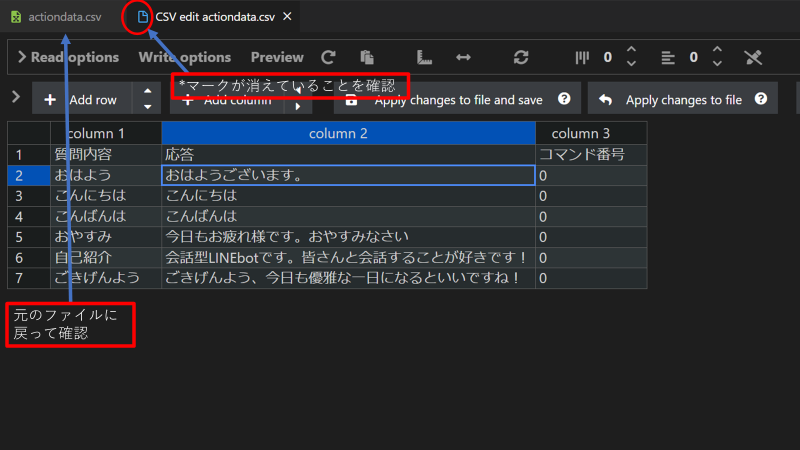Click the ruler corner icon in toolbar

pos(424,57)
